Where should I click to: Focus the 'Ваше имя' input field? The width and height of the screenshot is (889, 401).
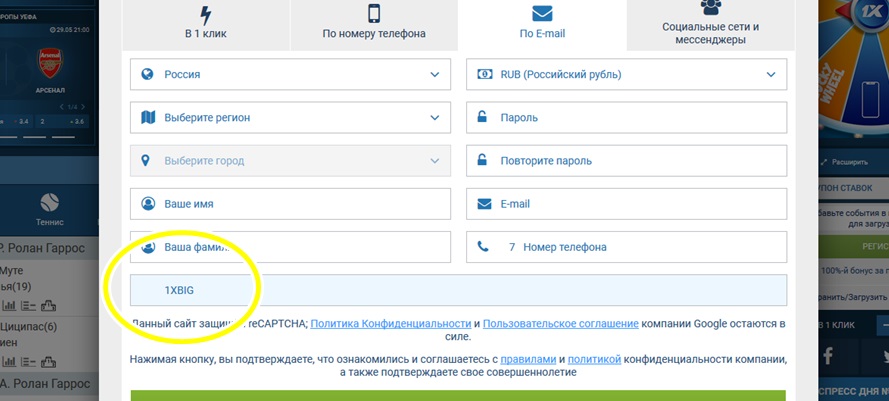point(290,204)
